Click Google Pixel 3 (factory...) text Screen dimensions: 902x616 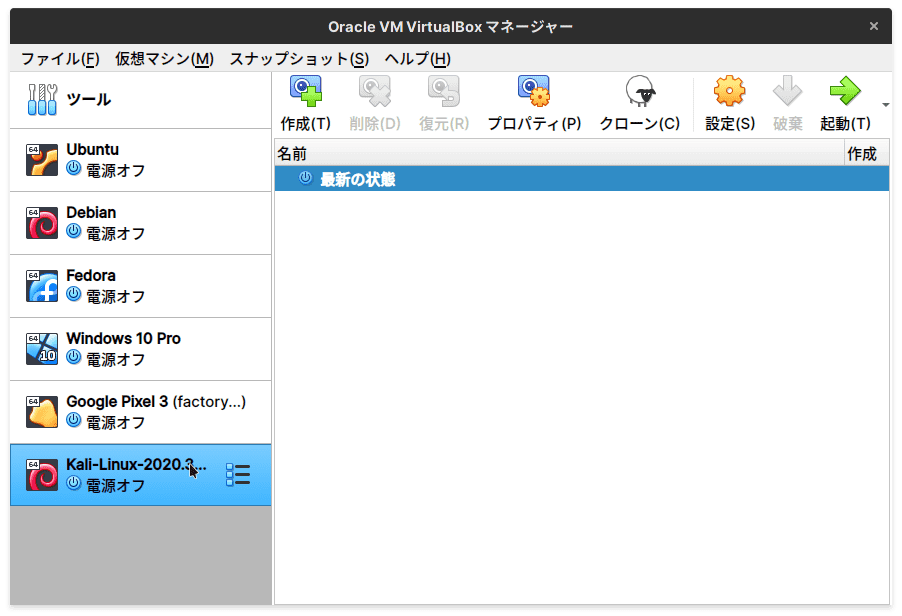(x=156, y=401)
